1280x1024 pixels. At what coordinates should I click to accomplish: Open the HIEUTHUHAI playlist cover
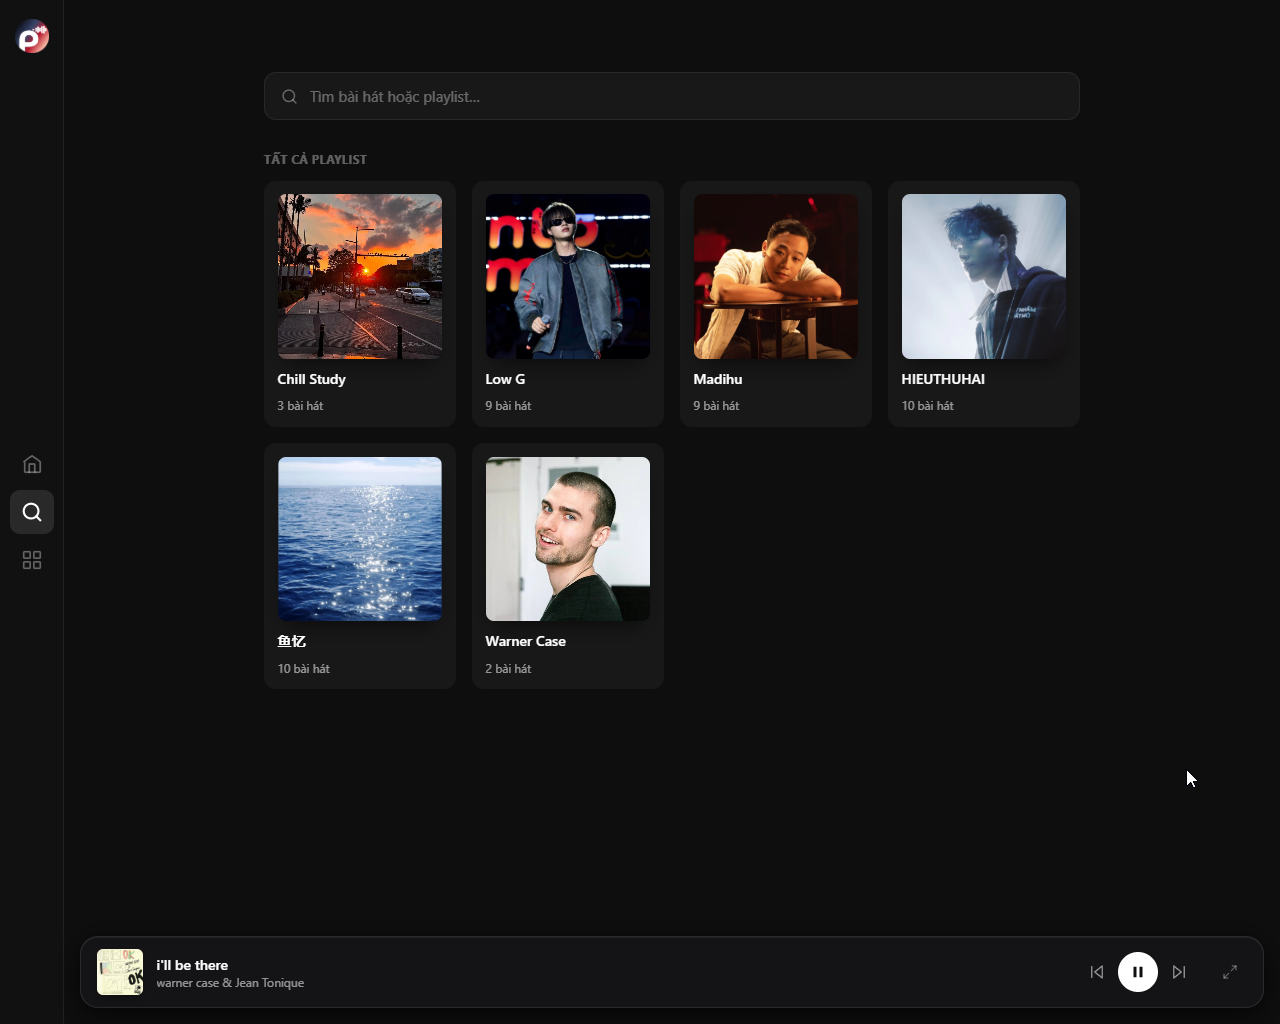click(984, 276)
